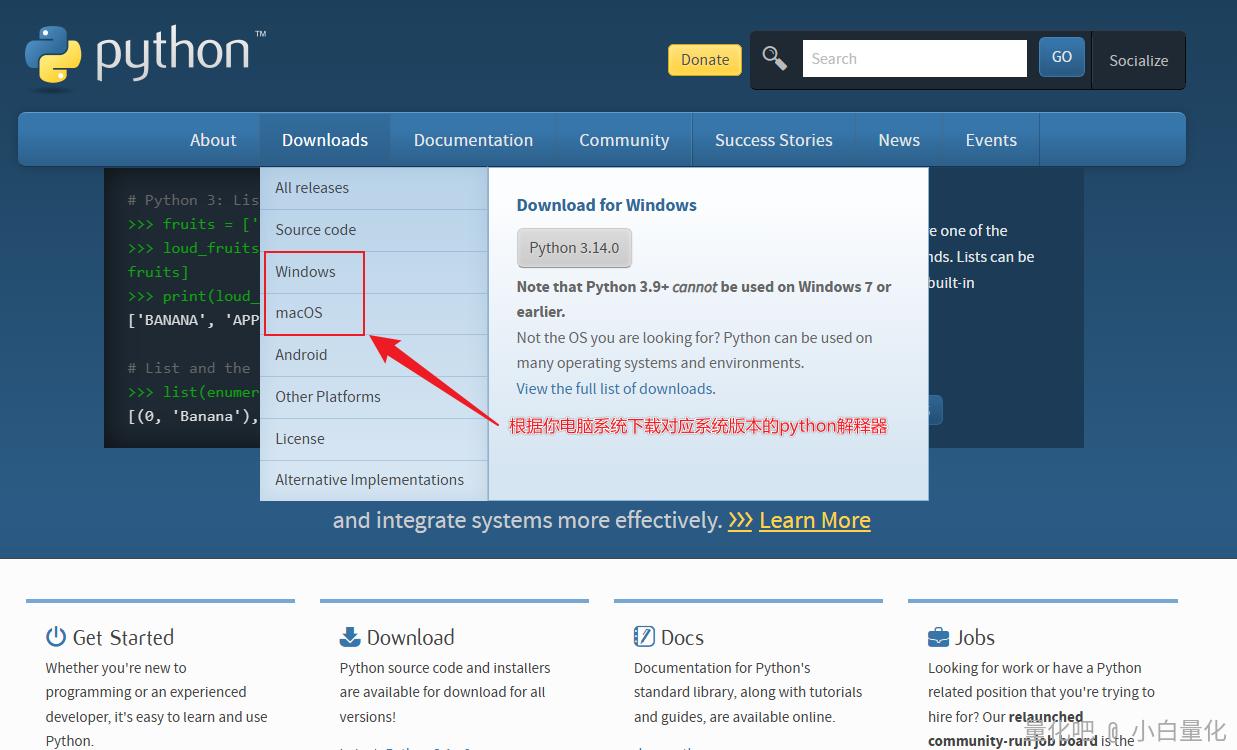Focus the Search input field

914,59
